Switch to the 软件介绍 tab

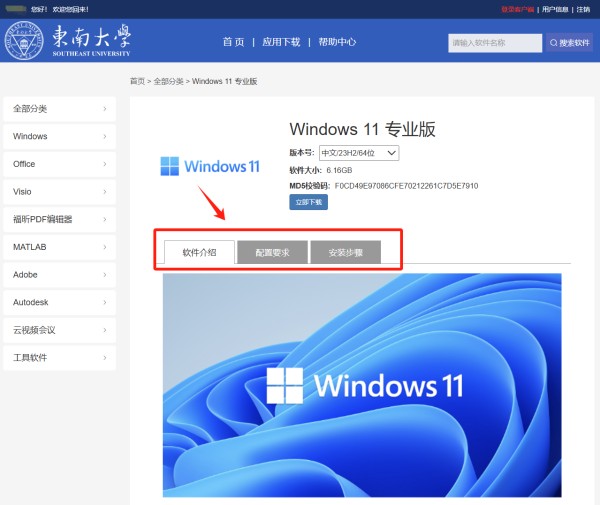tap(199, 252)
